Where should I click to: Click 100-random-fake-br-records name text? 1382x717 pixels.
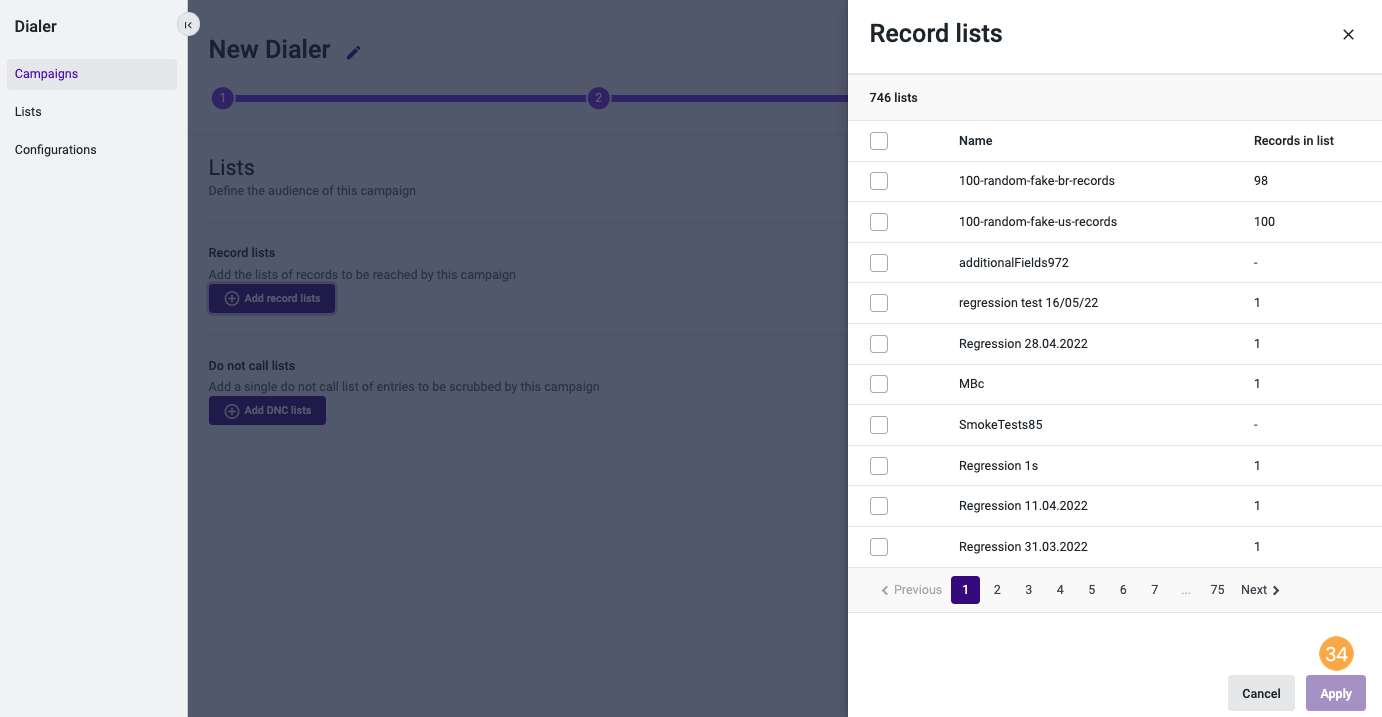click(1037, 181)
